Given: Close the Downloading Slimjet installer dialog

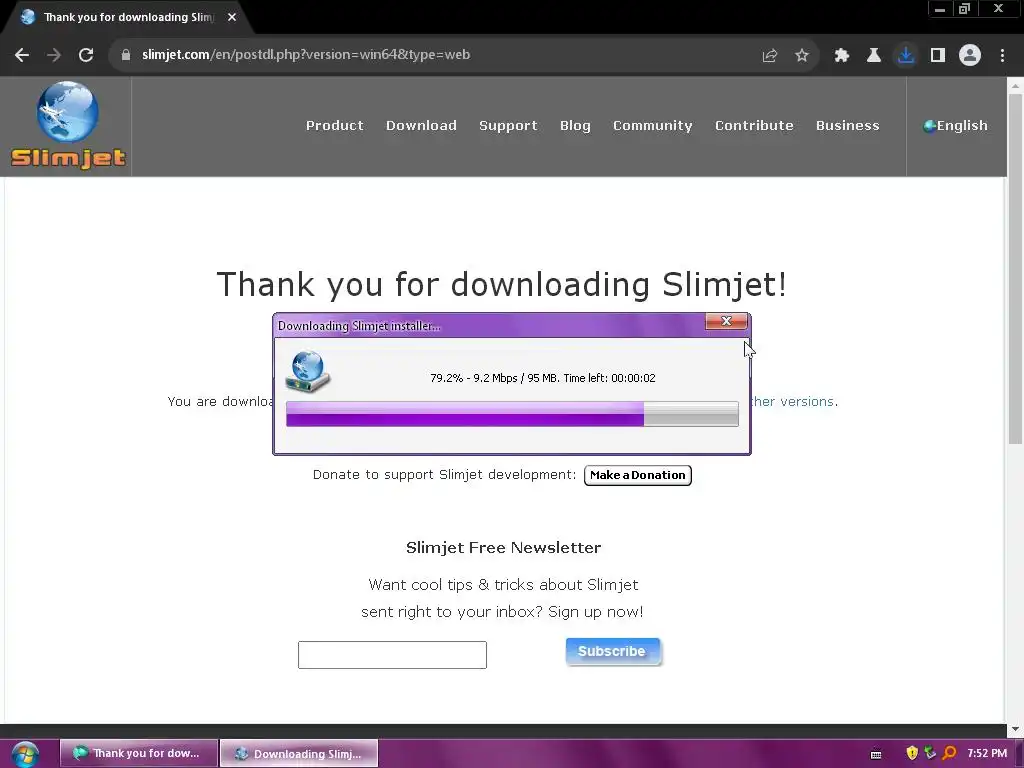Looking at the screenshot, I should [x=726, y=321].
